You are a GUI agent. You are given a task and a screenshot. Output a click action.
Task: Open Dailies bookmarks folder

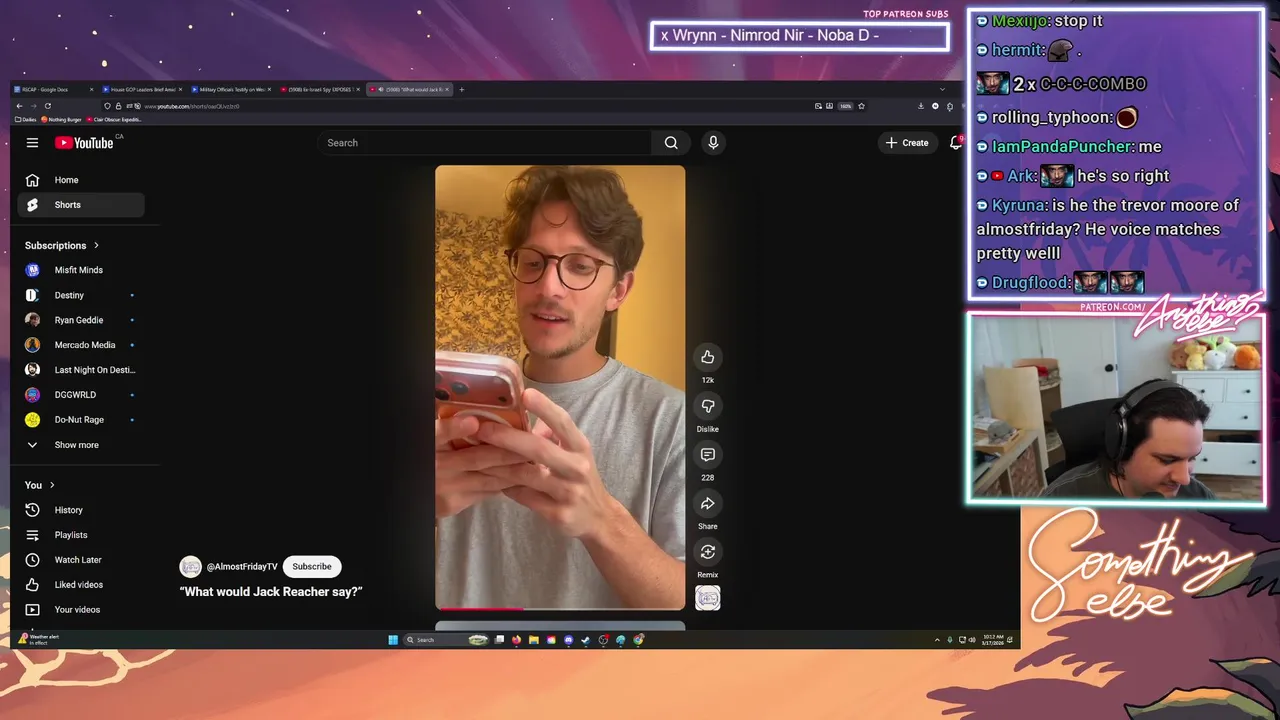[x=26, y=119]
